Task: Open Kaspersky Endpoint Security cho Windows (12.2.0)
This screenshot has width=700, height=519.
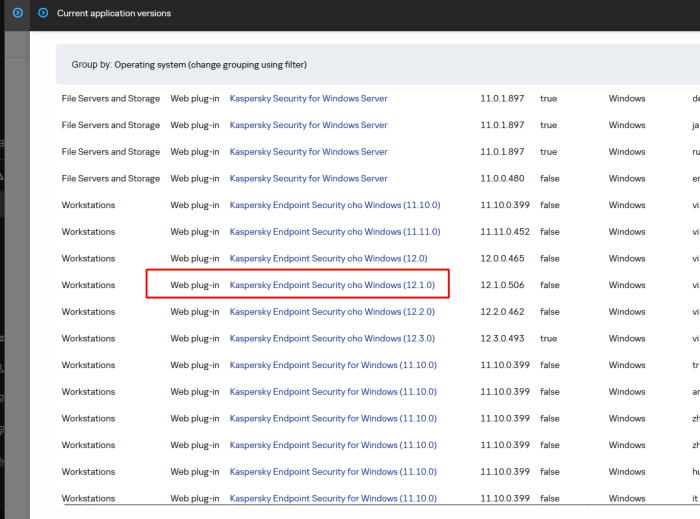Action: tap(332, 312)
